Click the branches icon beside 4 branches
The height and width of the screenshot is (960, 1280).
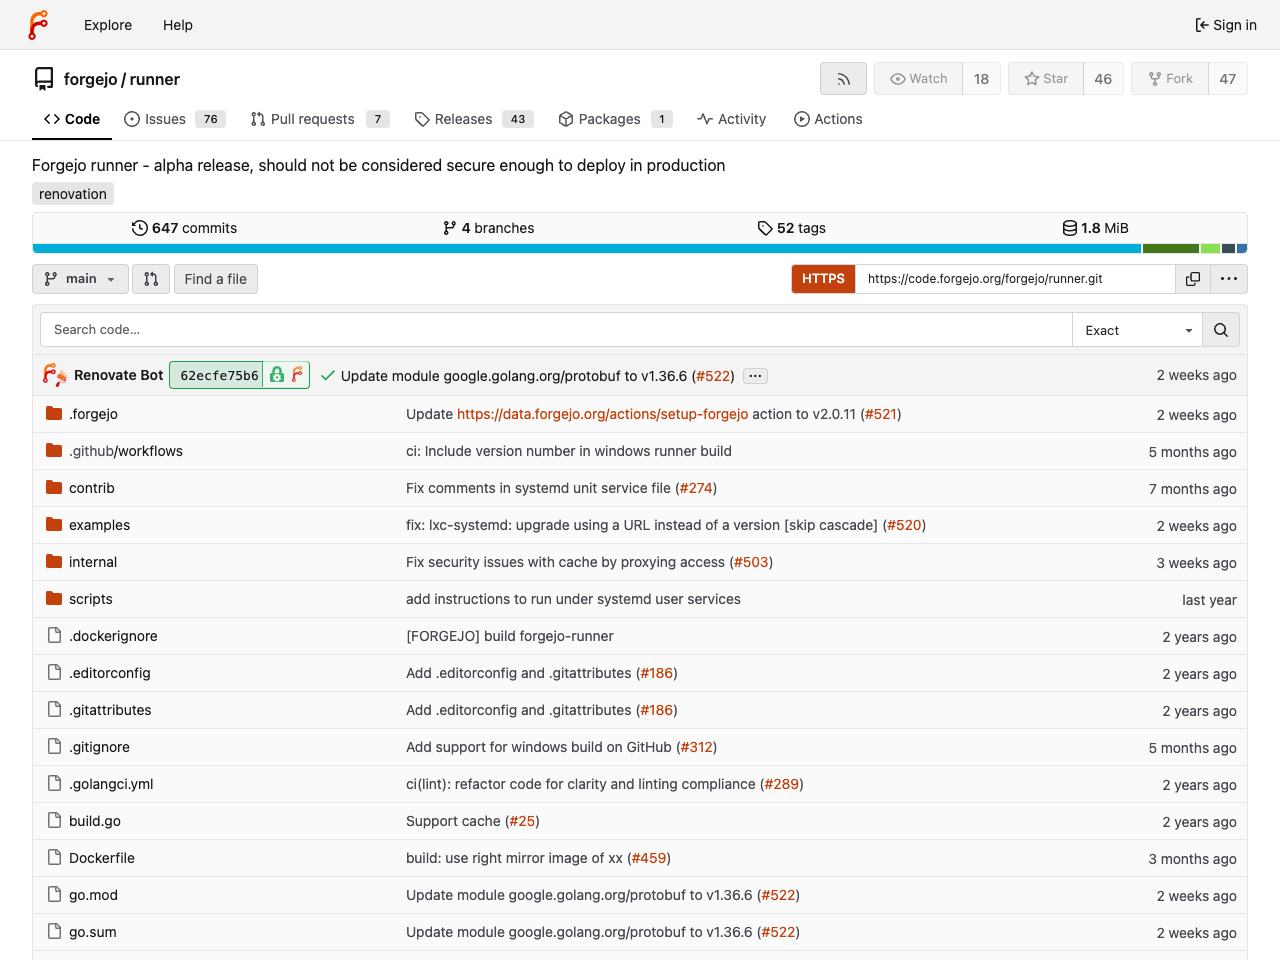click(450, 228)
